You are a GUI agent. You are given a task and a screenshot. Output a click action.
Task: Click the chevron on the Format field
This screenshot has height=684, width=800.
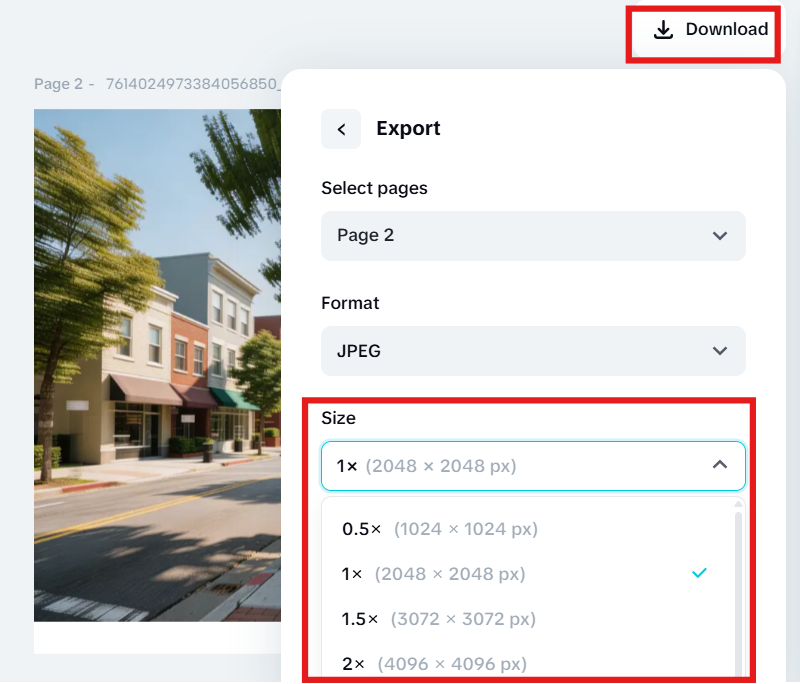718,351
